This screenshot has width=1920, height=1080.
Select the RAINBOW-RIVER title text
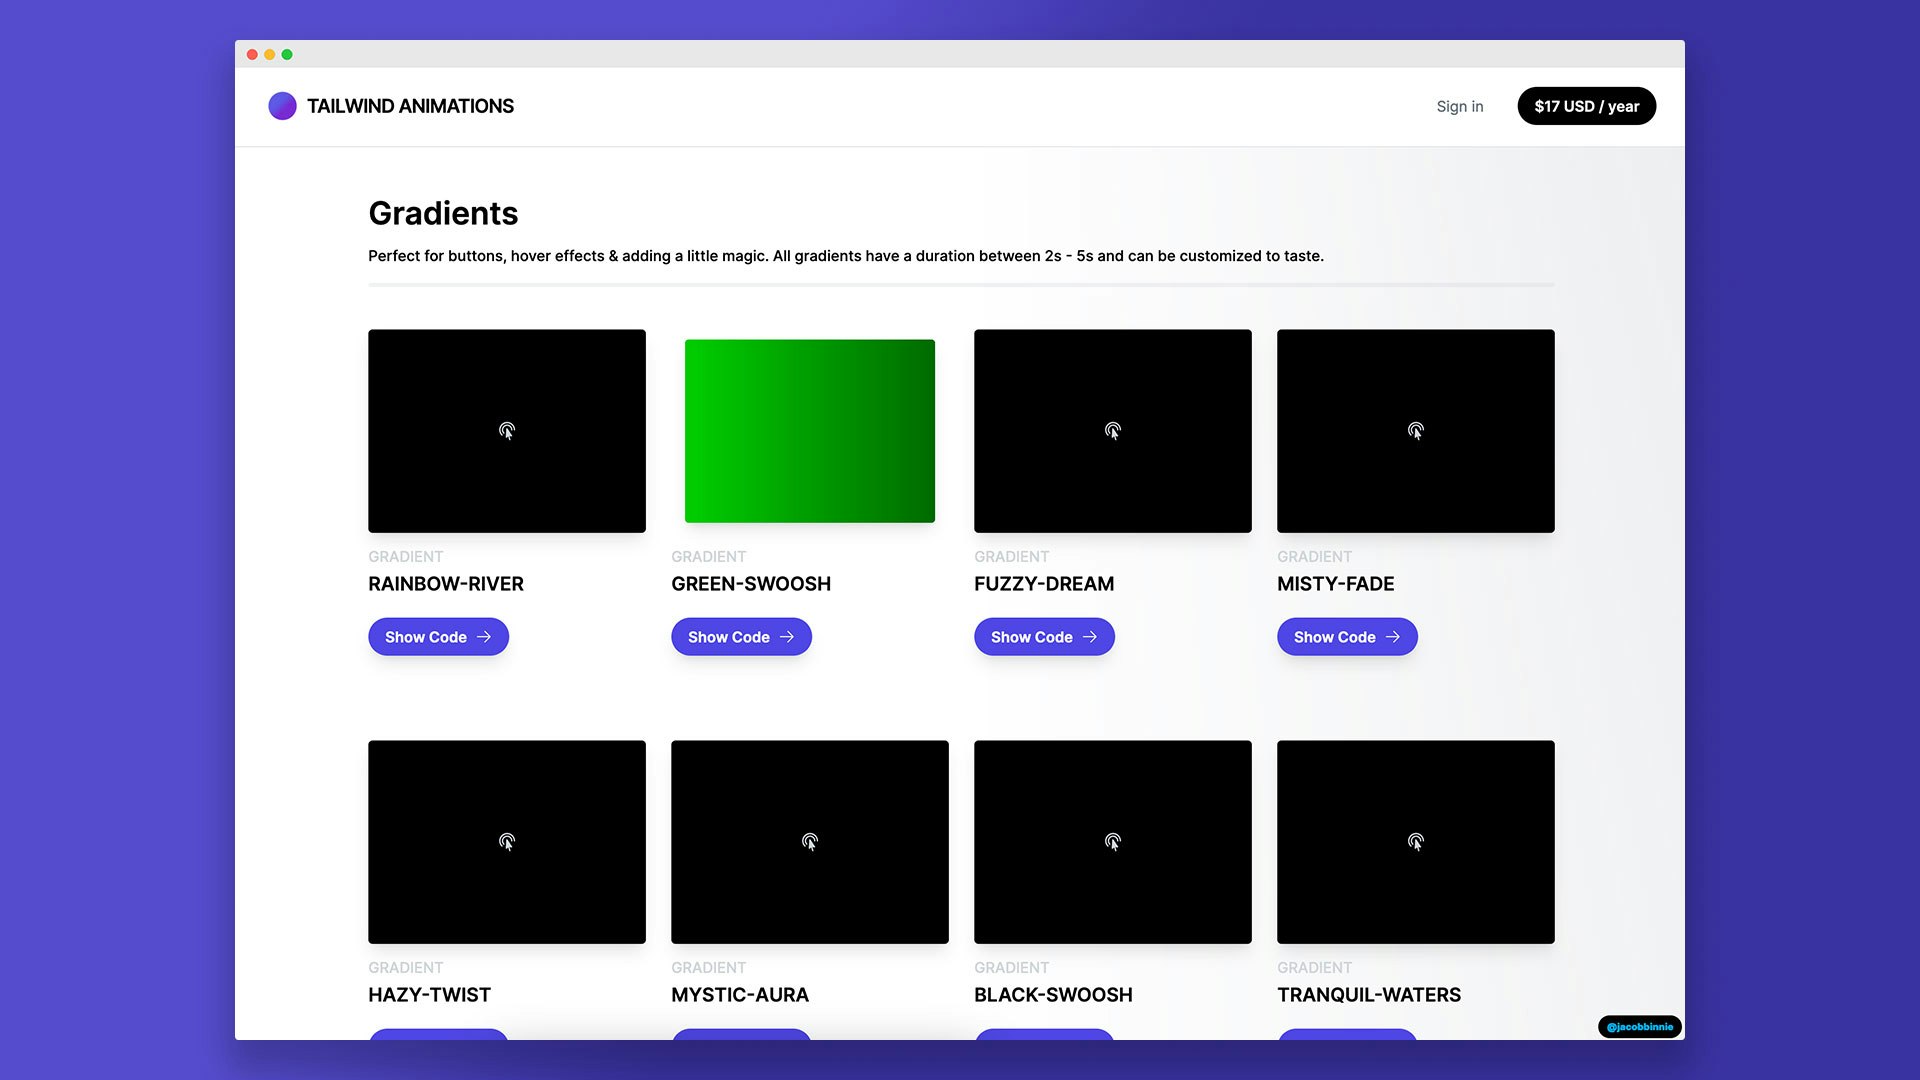(x=446, y=584)
